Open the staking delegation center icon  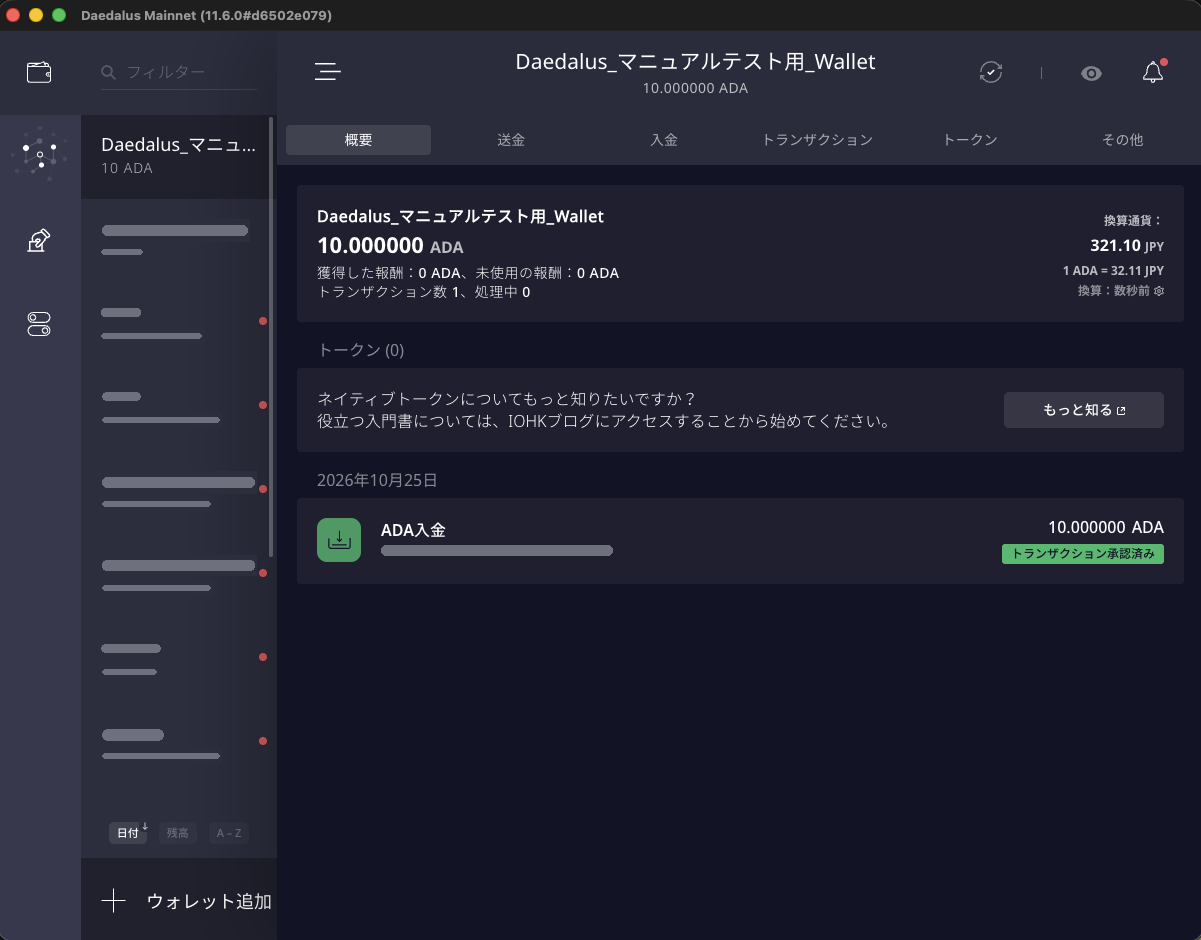[x=40, y=156]
